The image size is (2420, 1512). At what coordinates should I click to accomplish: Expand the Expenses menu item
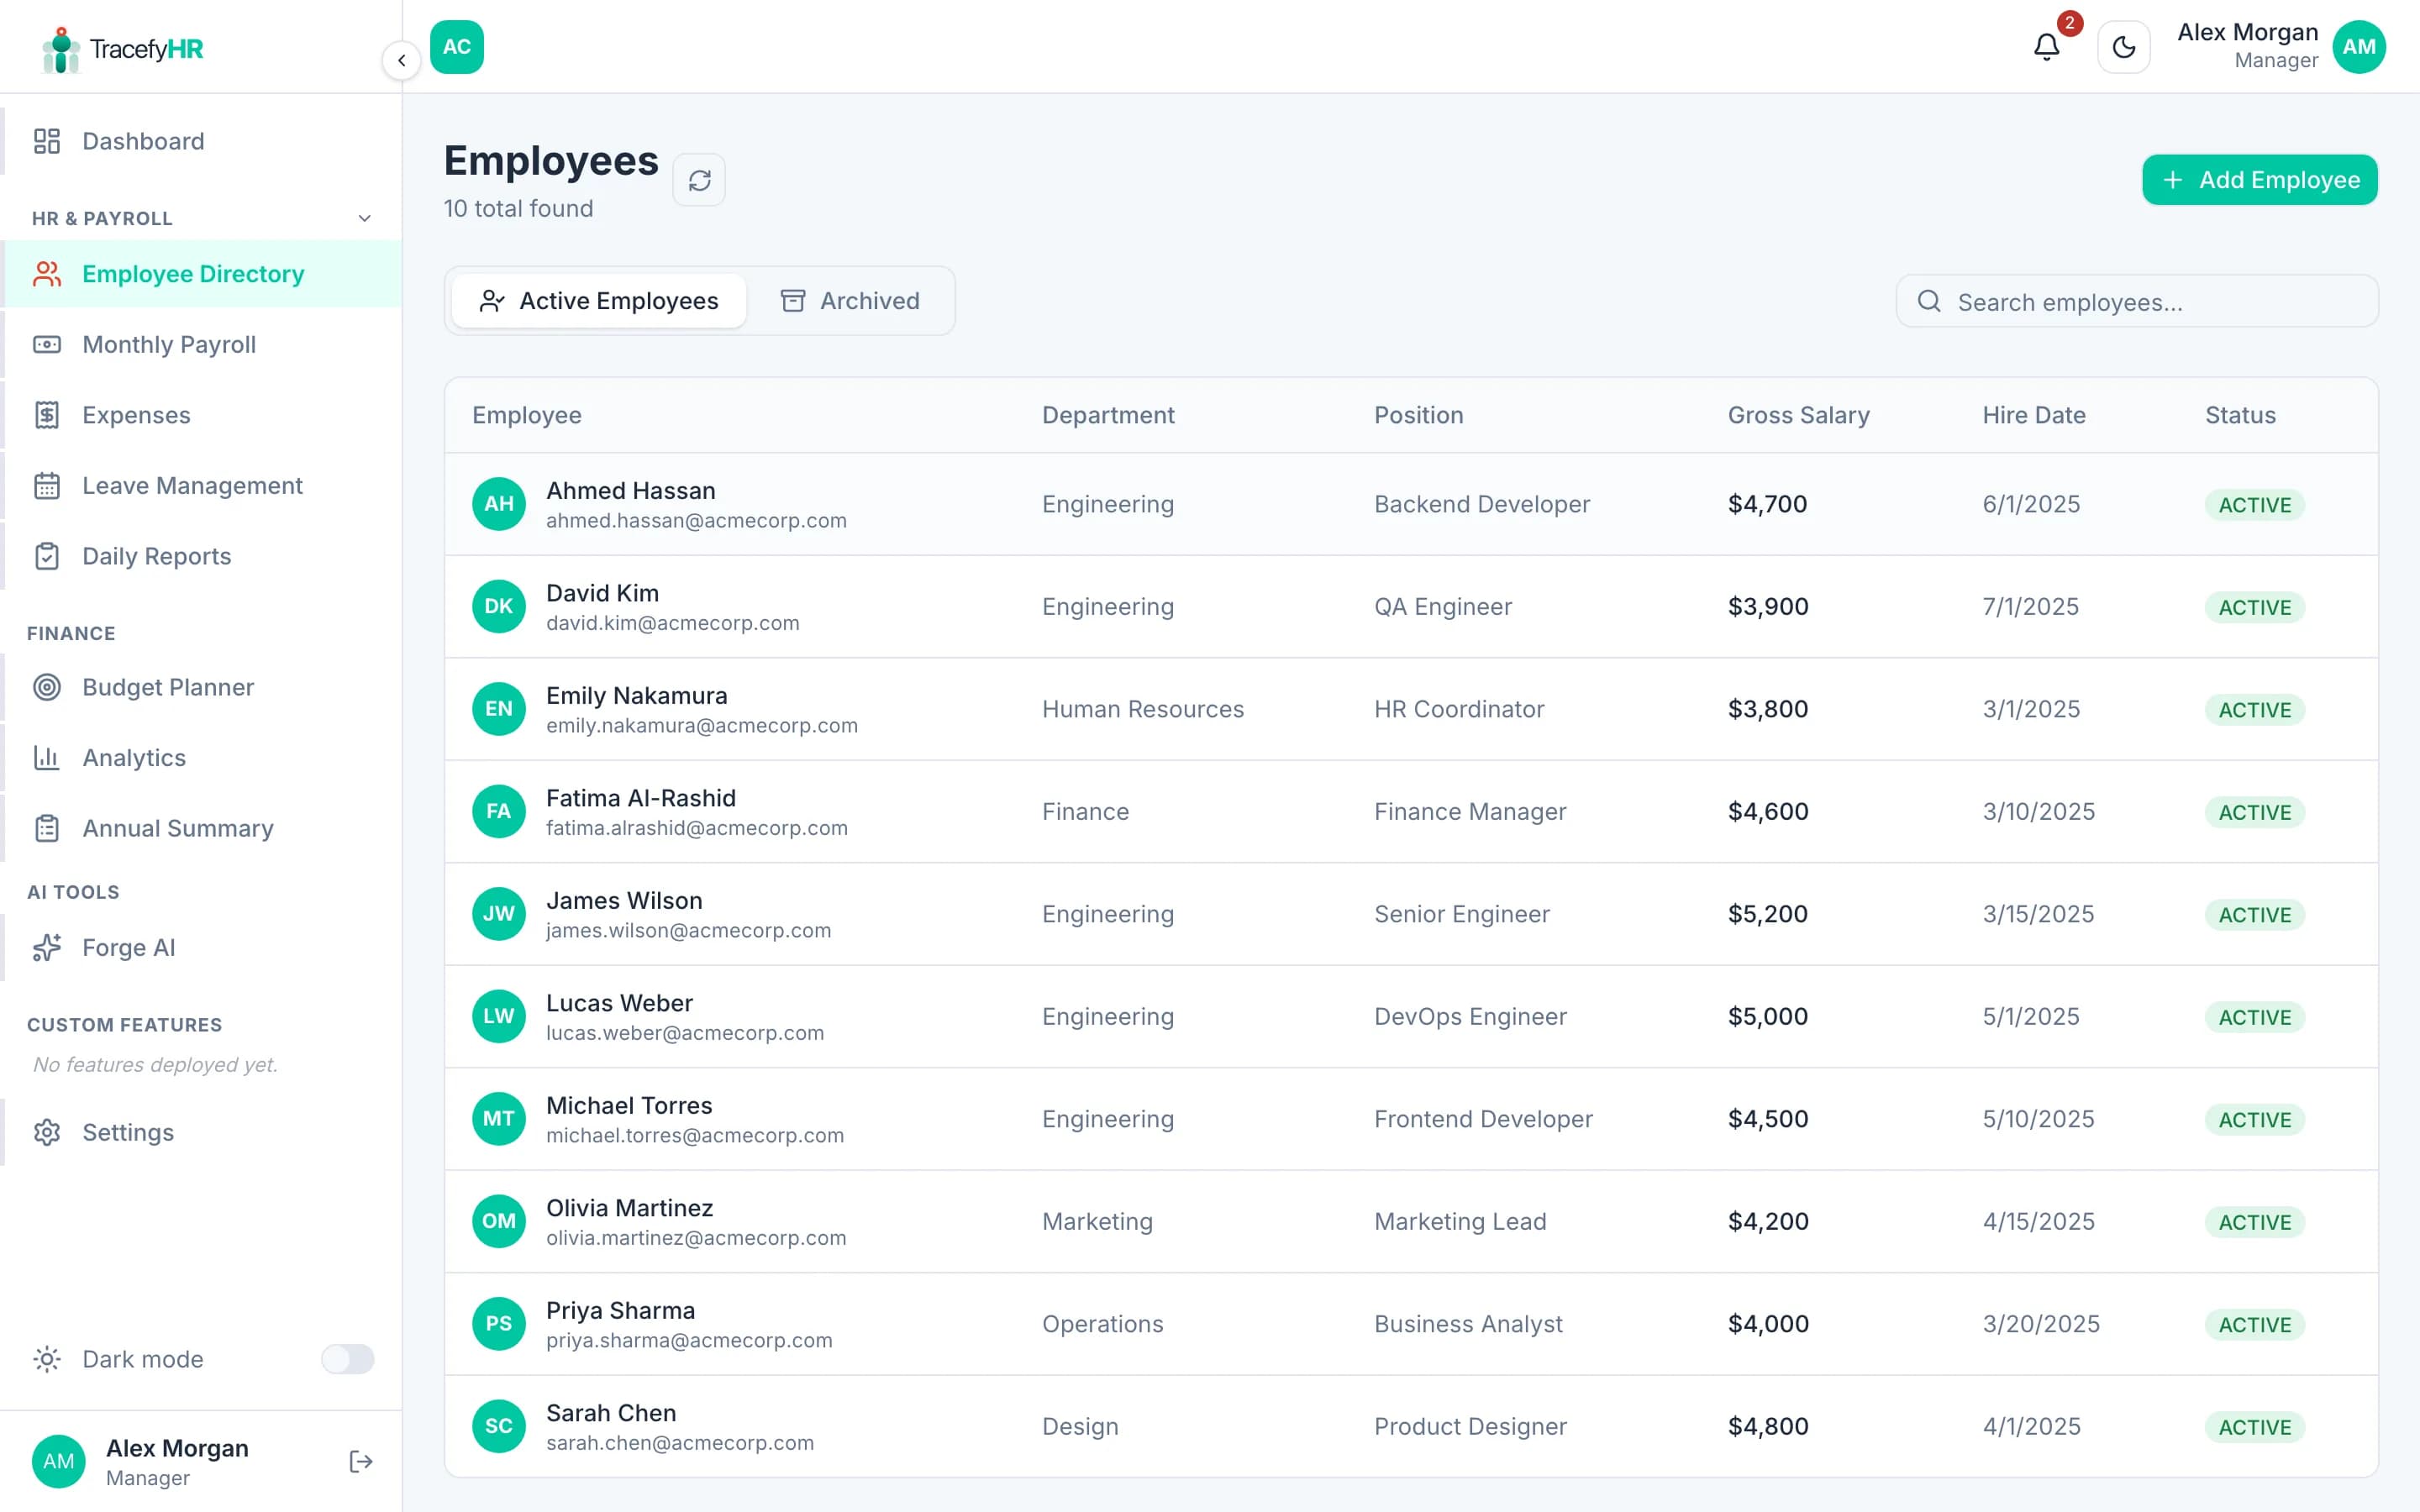[136, 415]
